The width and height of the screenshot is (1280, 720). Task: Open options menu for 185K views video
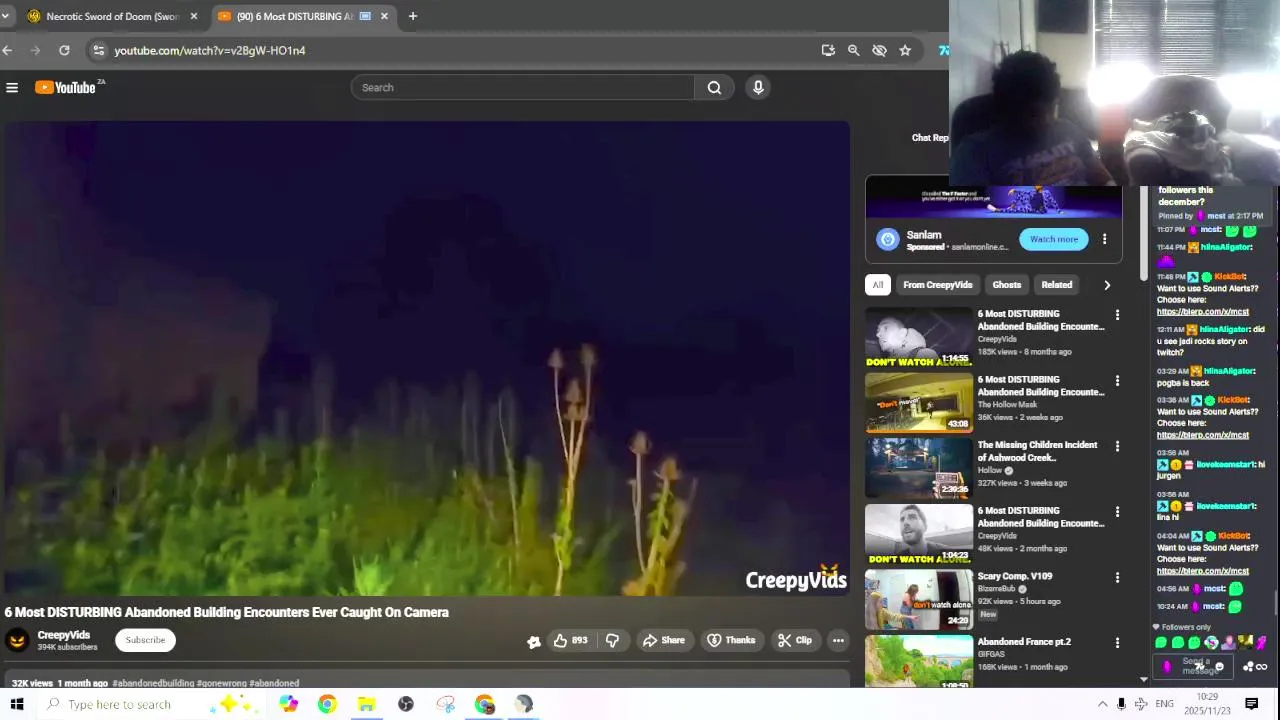point(1117,315)
